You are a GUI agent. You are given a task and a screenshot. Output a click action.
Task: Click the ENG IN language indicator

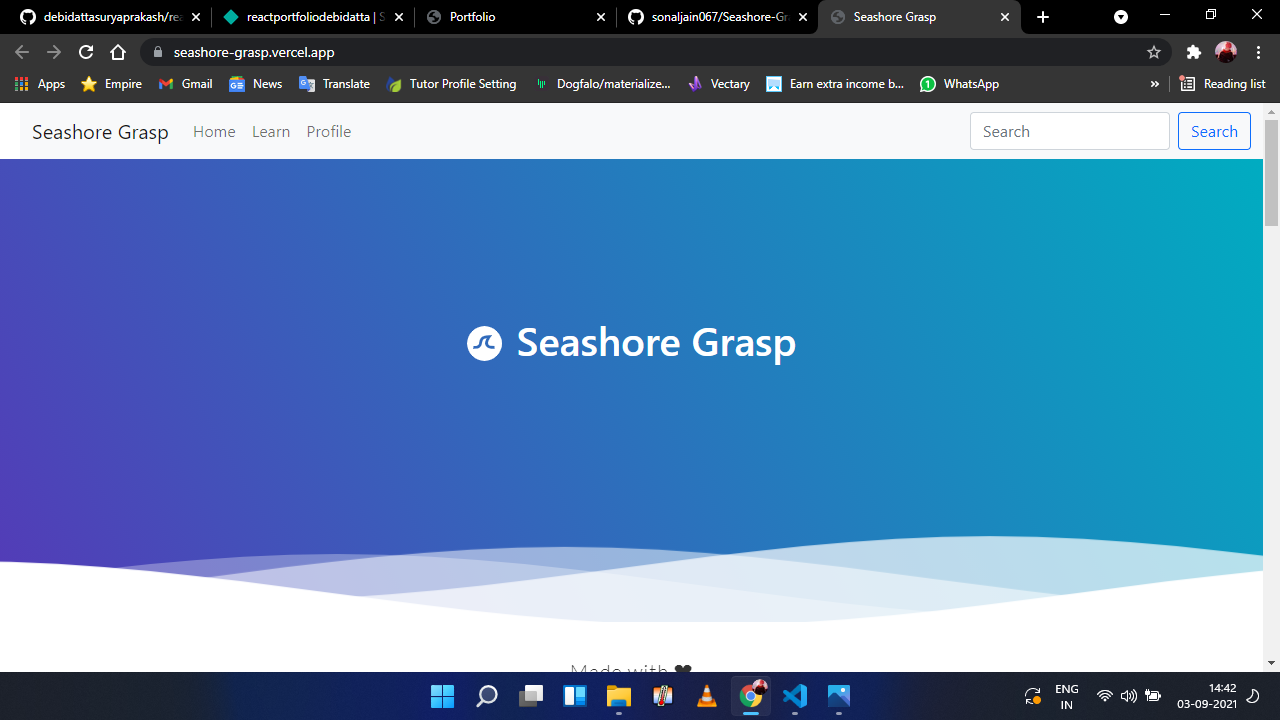click(x=1067, y=697)
